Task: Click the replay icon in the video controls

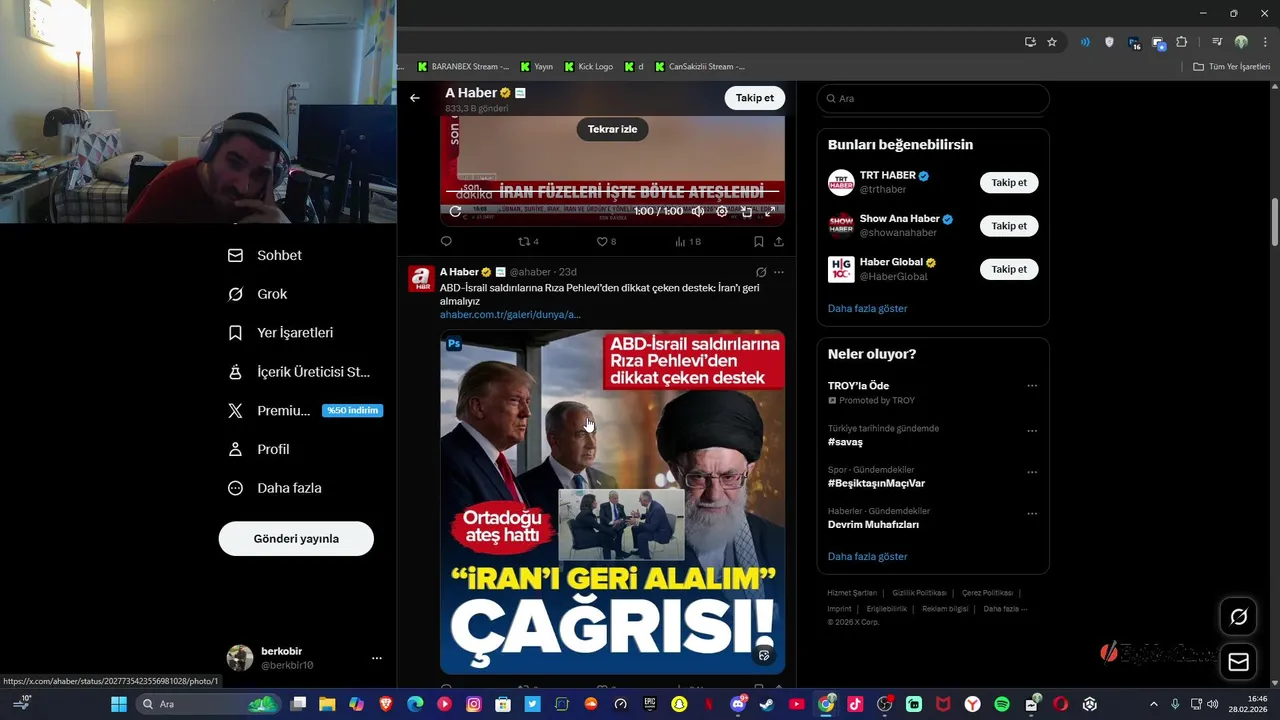Action: click(455, 211)
